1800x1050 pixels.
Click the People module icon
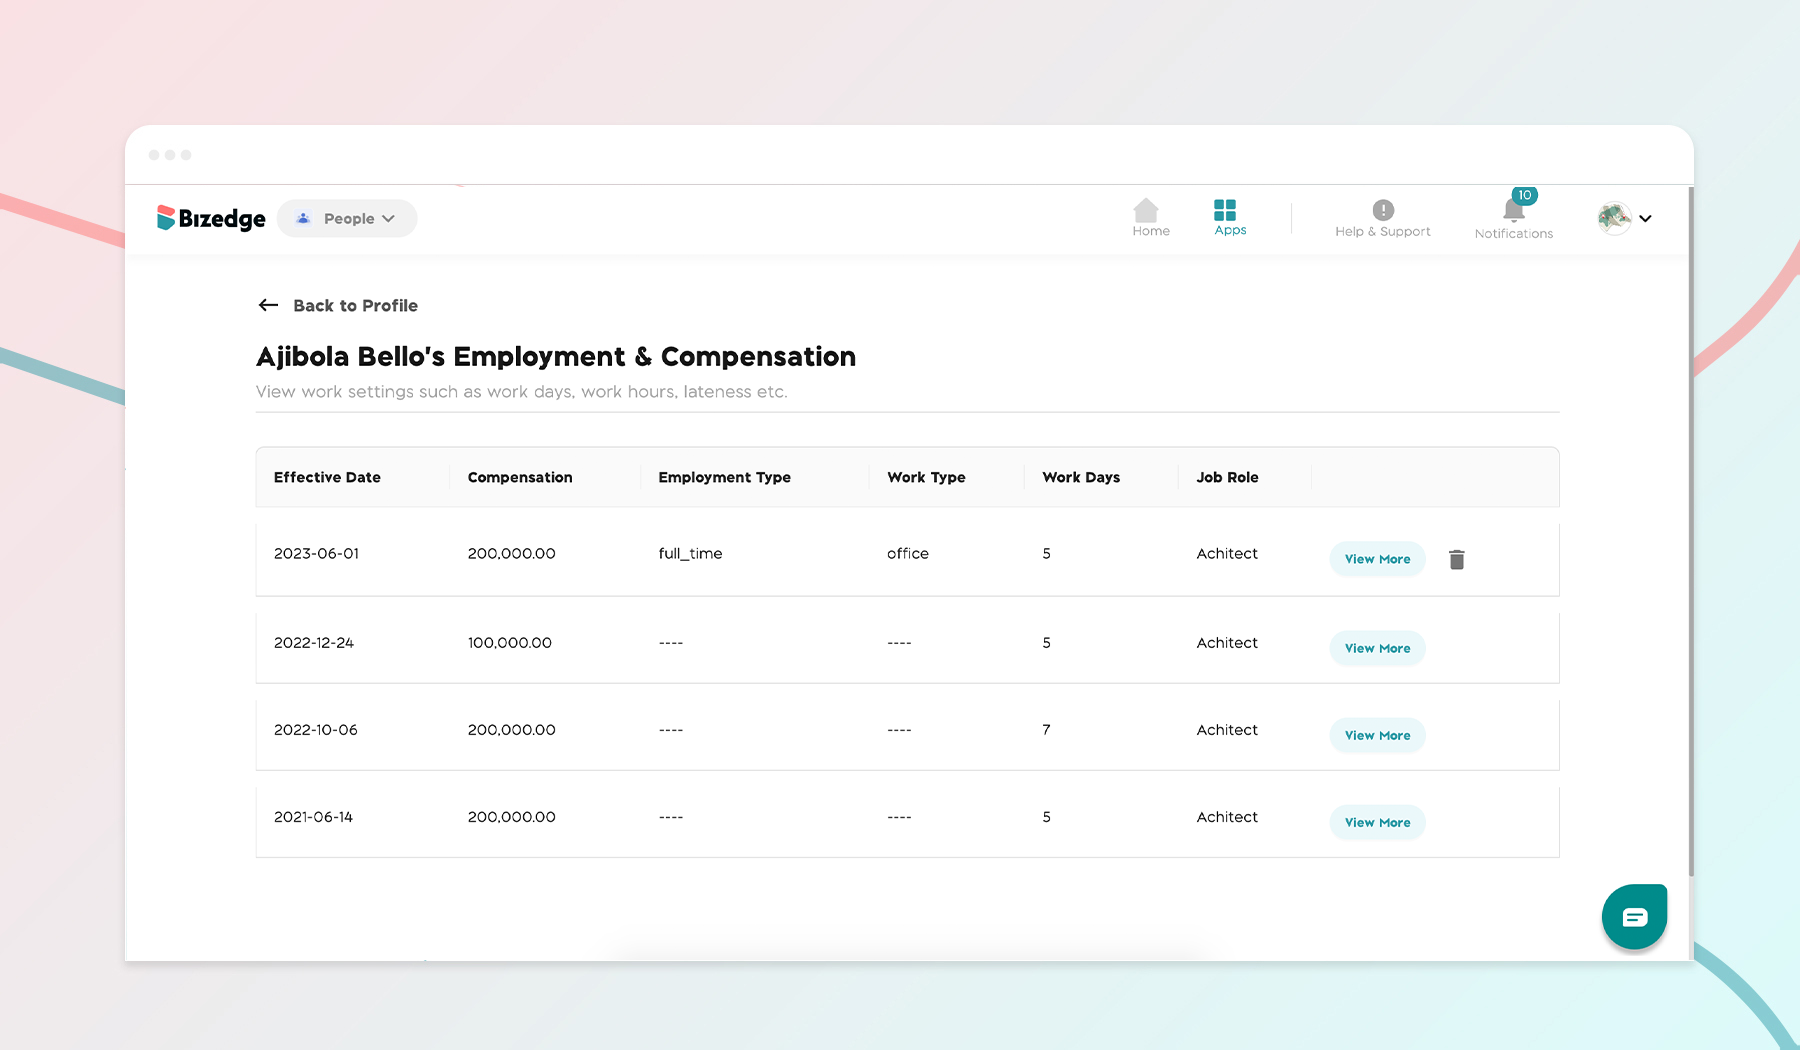(303, 218)
